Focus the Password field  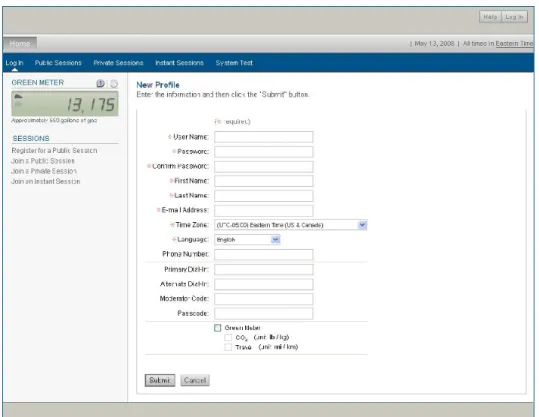[x=264, y=152]
